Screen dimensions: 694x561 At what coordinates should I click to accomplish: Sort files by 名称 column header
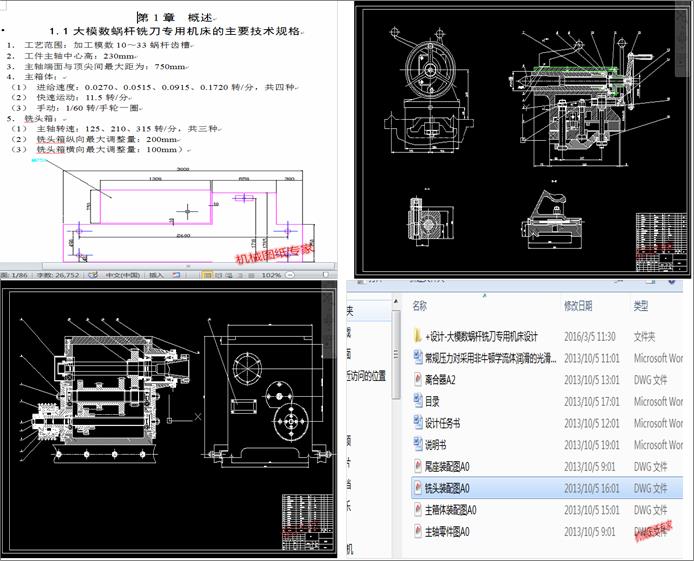pos(420,305)
